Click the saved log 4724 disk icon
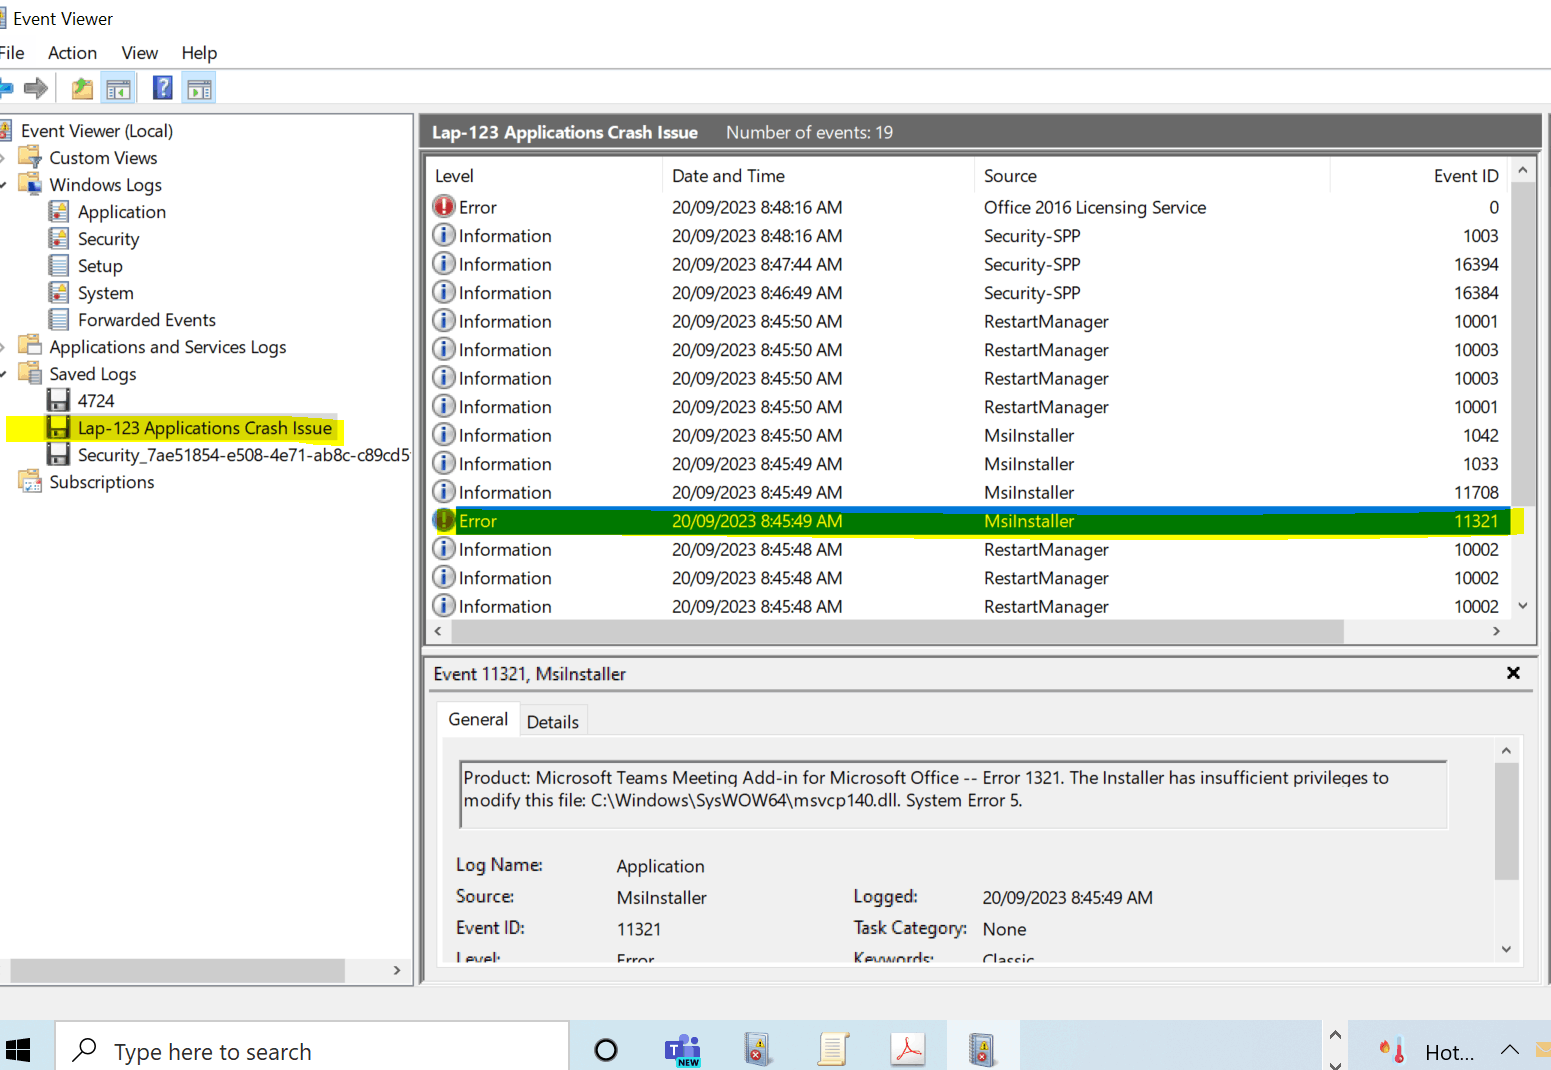Viewport: 1551px width, 1070px height. [59, 400]
